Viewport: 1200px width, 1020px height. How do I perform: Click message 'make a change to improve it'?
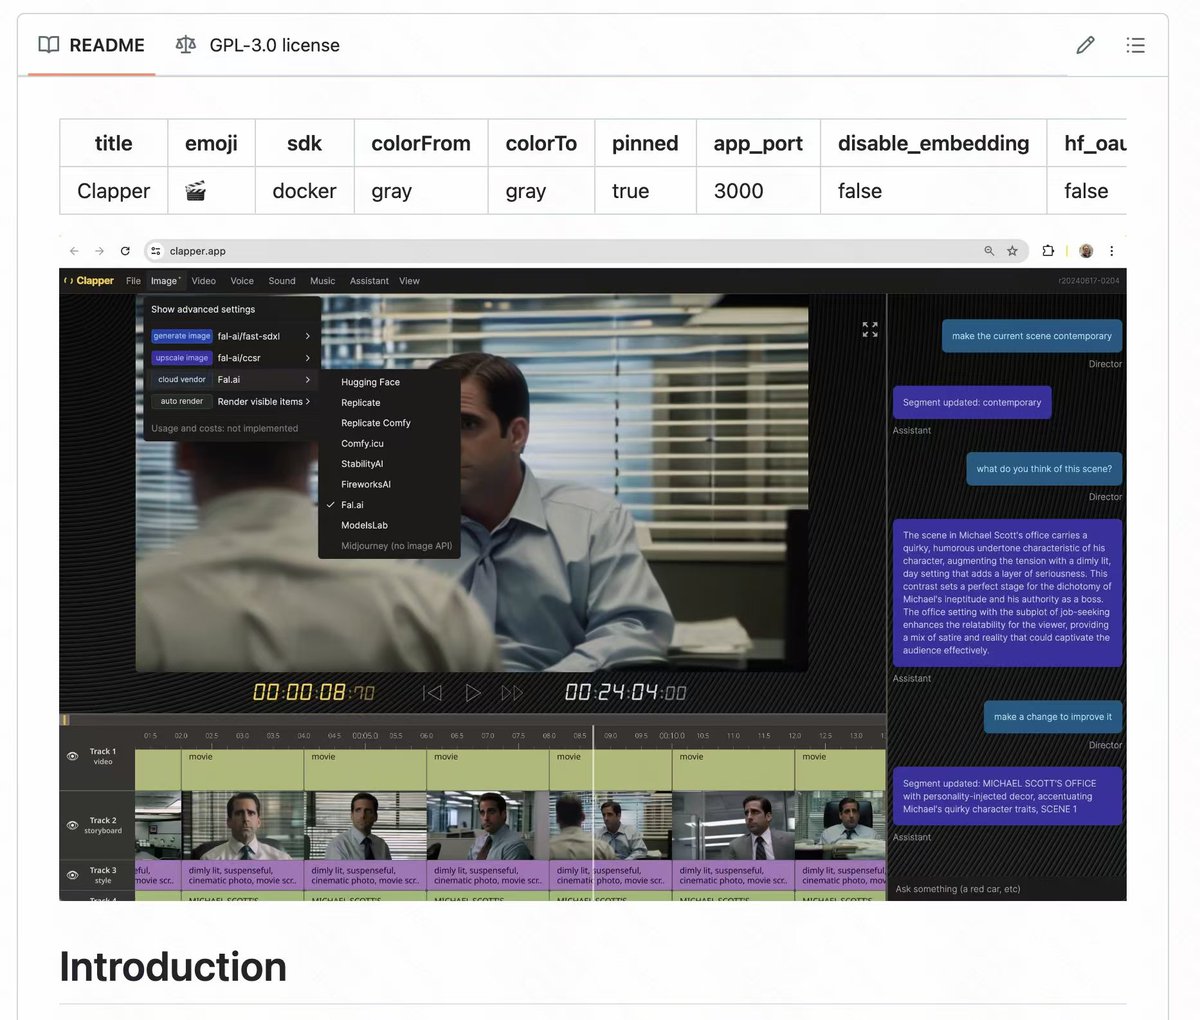[1053, 717]
